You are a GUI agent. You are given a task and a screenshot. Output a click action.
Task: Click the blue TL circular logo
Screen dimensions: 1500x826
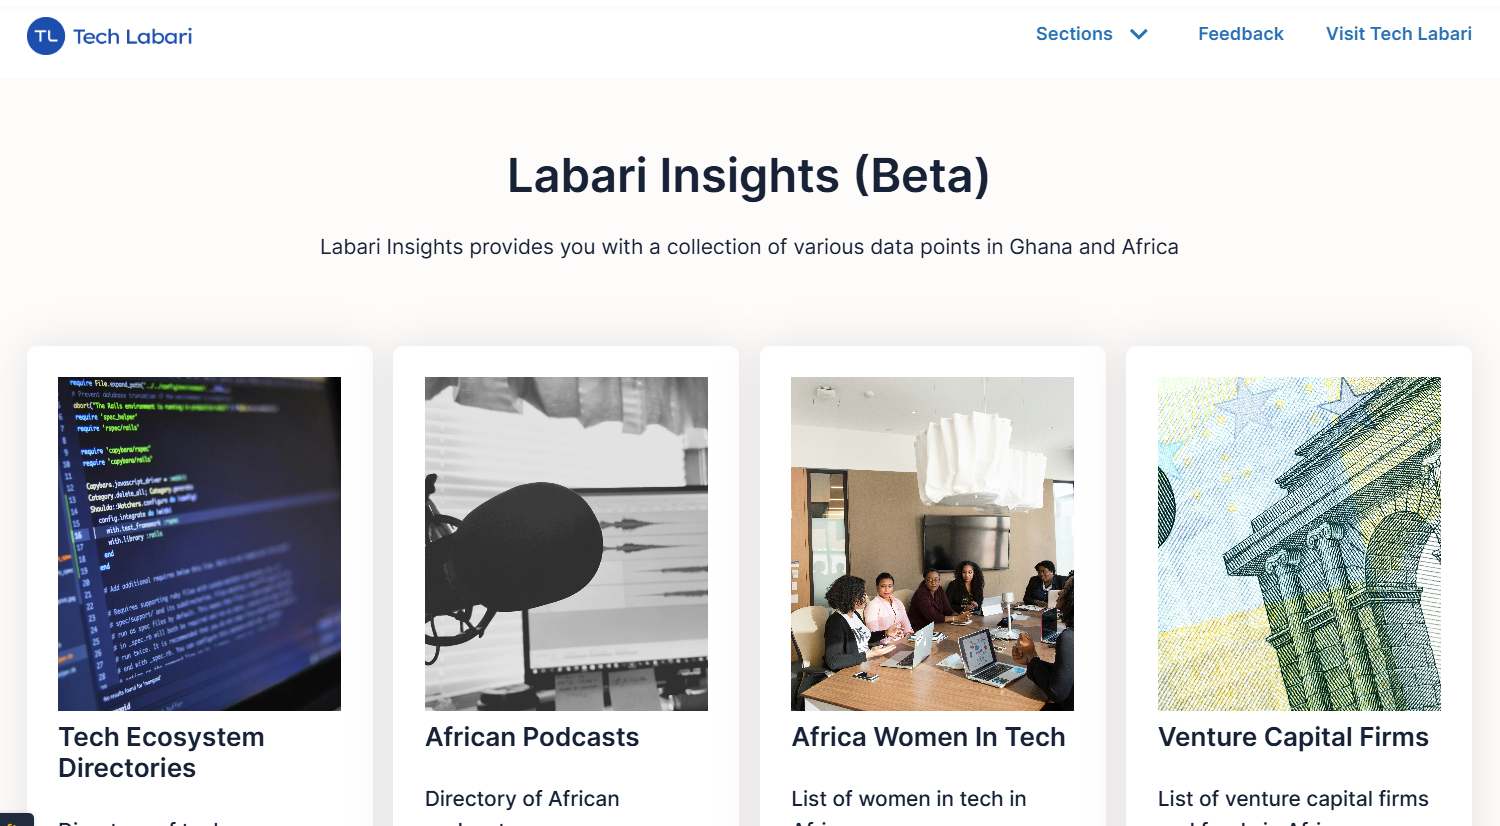[x=46, y=36]
